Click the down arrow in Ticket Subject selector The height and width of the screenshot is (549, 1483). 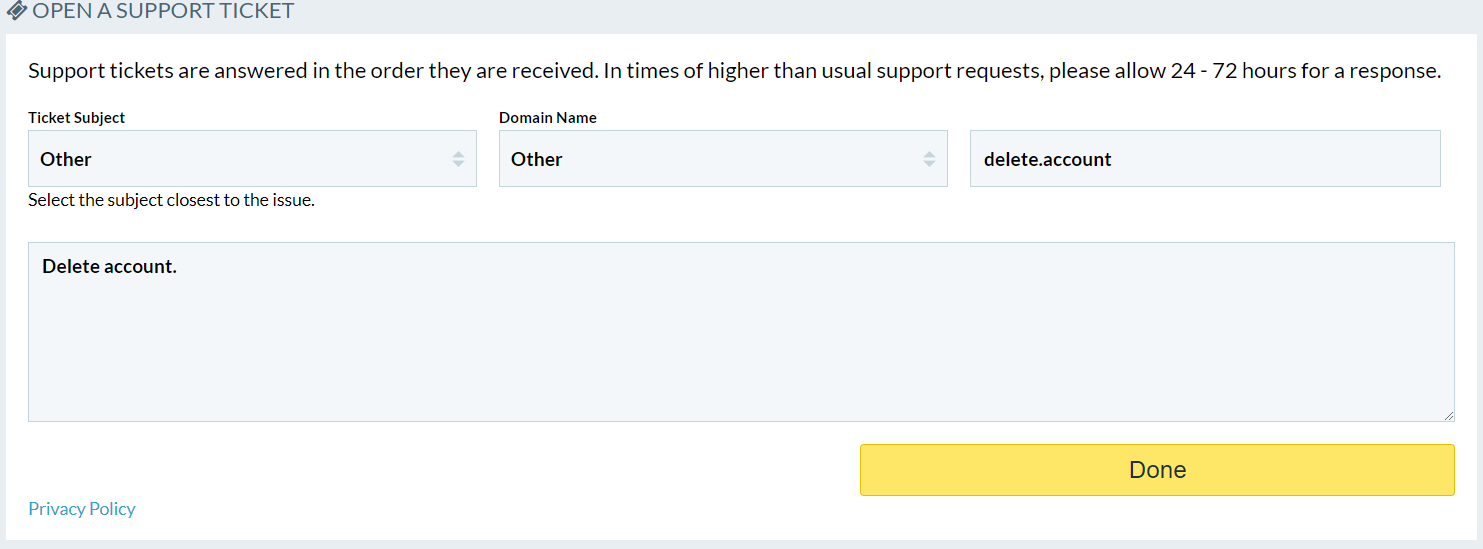[458, 164]
